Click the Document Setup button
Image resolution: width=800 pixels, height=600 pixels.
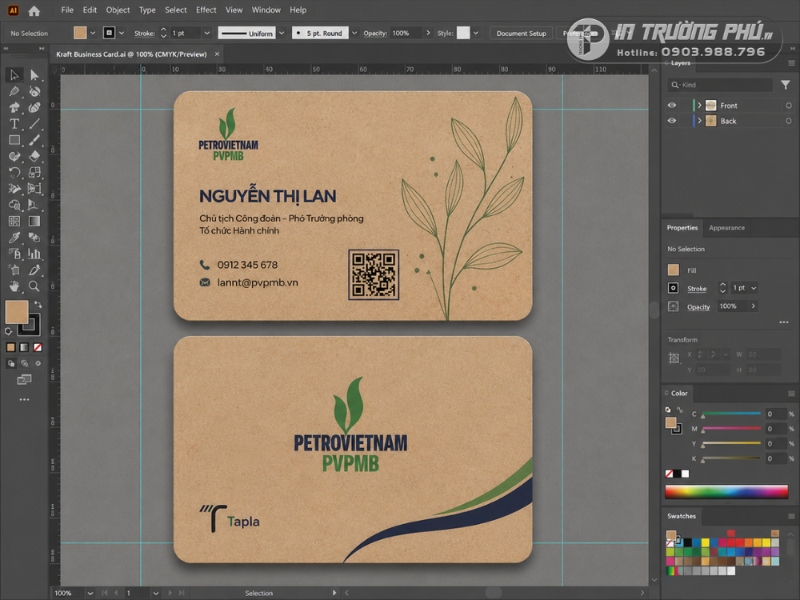click(x=521, y=33)
